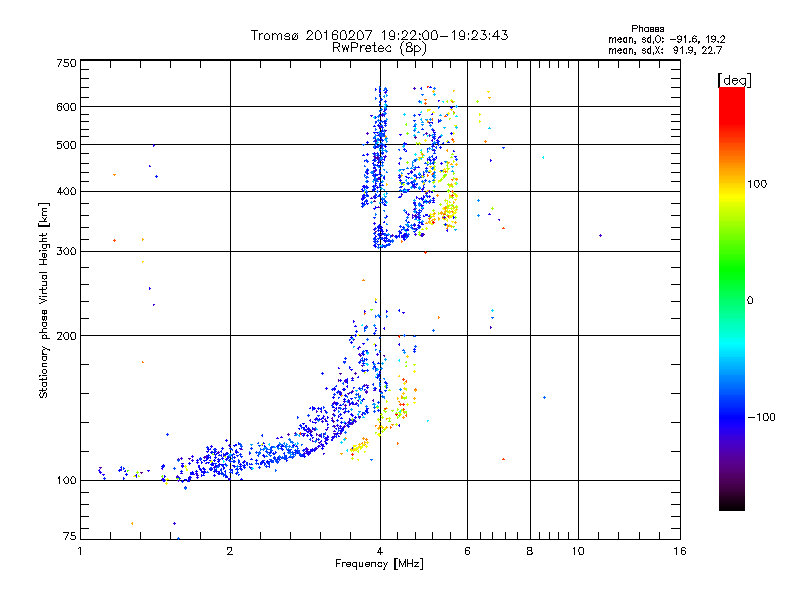This screenshot has width=800, height=600.
Task: Click the "Stationary phase Virtual Height [km]" axis label
Action: [44, 300]
